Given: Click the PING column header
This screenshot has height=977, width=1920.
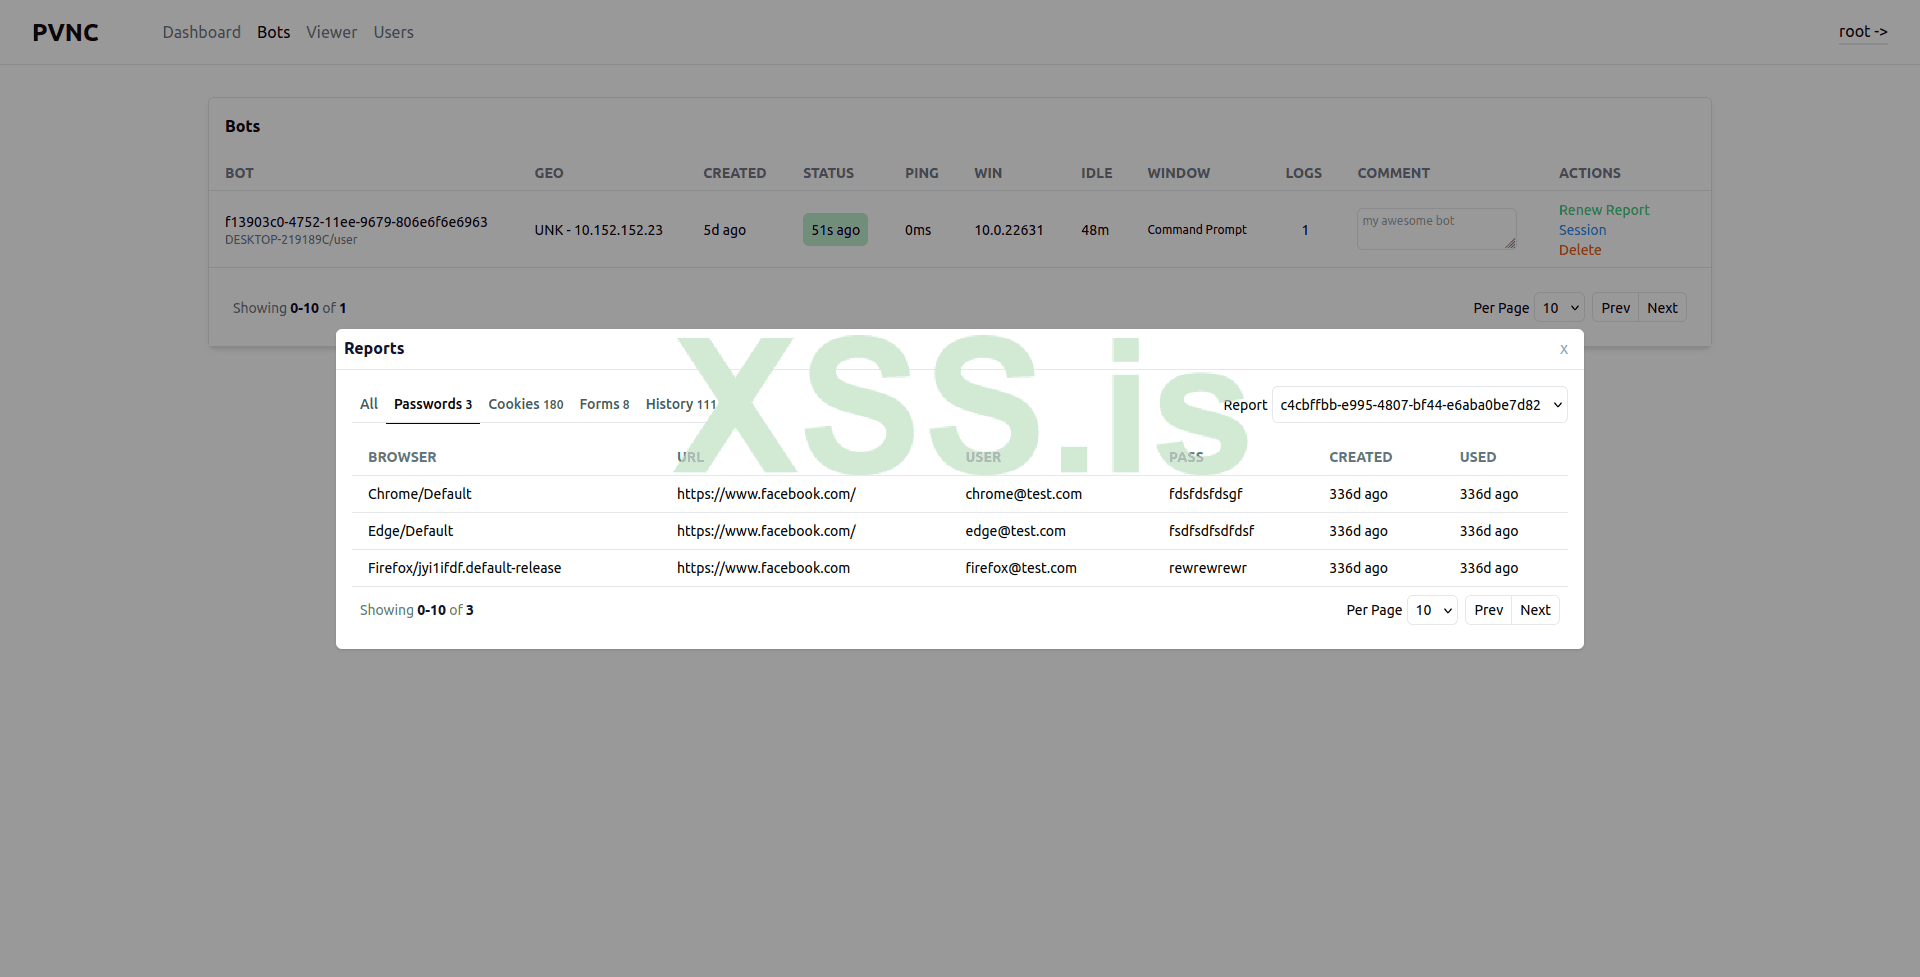Looking at the screenshot, I should 922,173.
